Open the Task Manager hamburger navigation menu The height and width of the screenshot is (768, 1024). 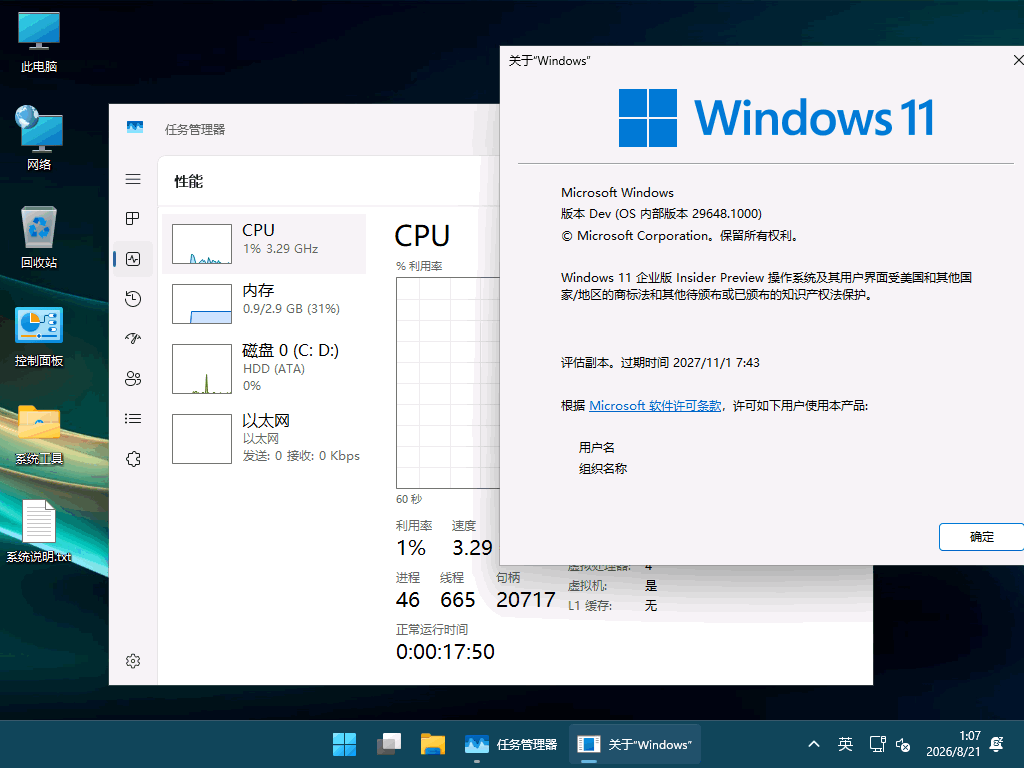(133, 179)
